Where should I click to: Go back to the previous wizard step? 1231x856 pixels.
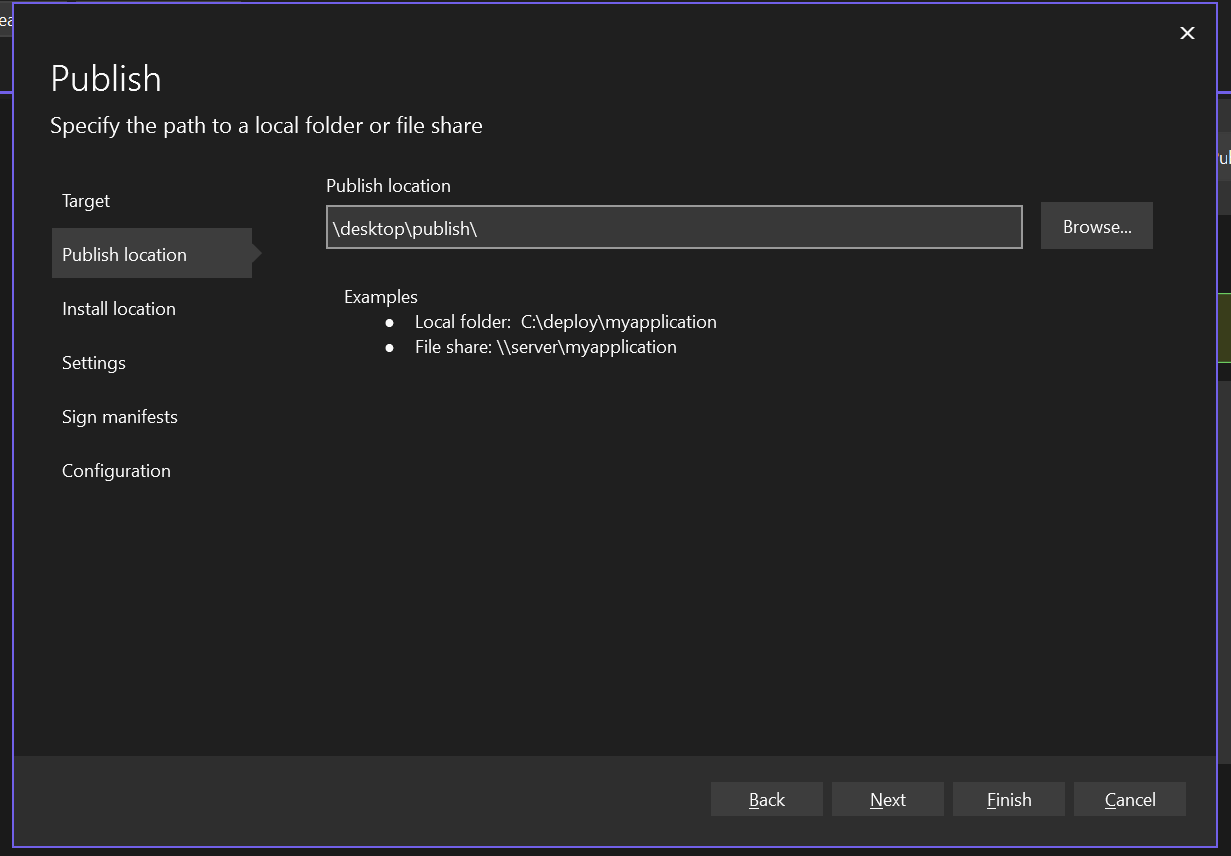pos(766,799)
